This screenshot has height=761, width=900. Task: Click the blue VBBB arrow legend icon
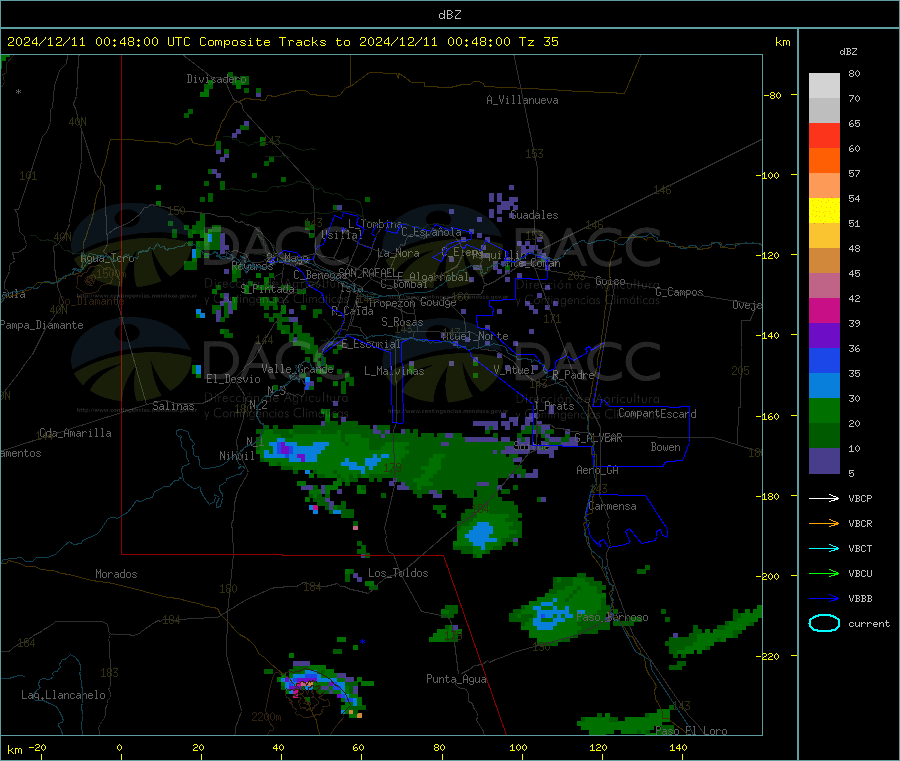(824, 598)
